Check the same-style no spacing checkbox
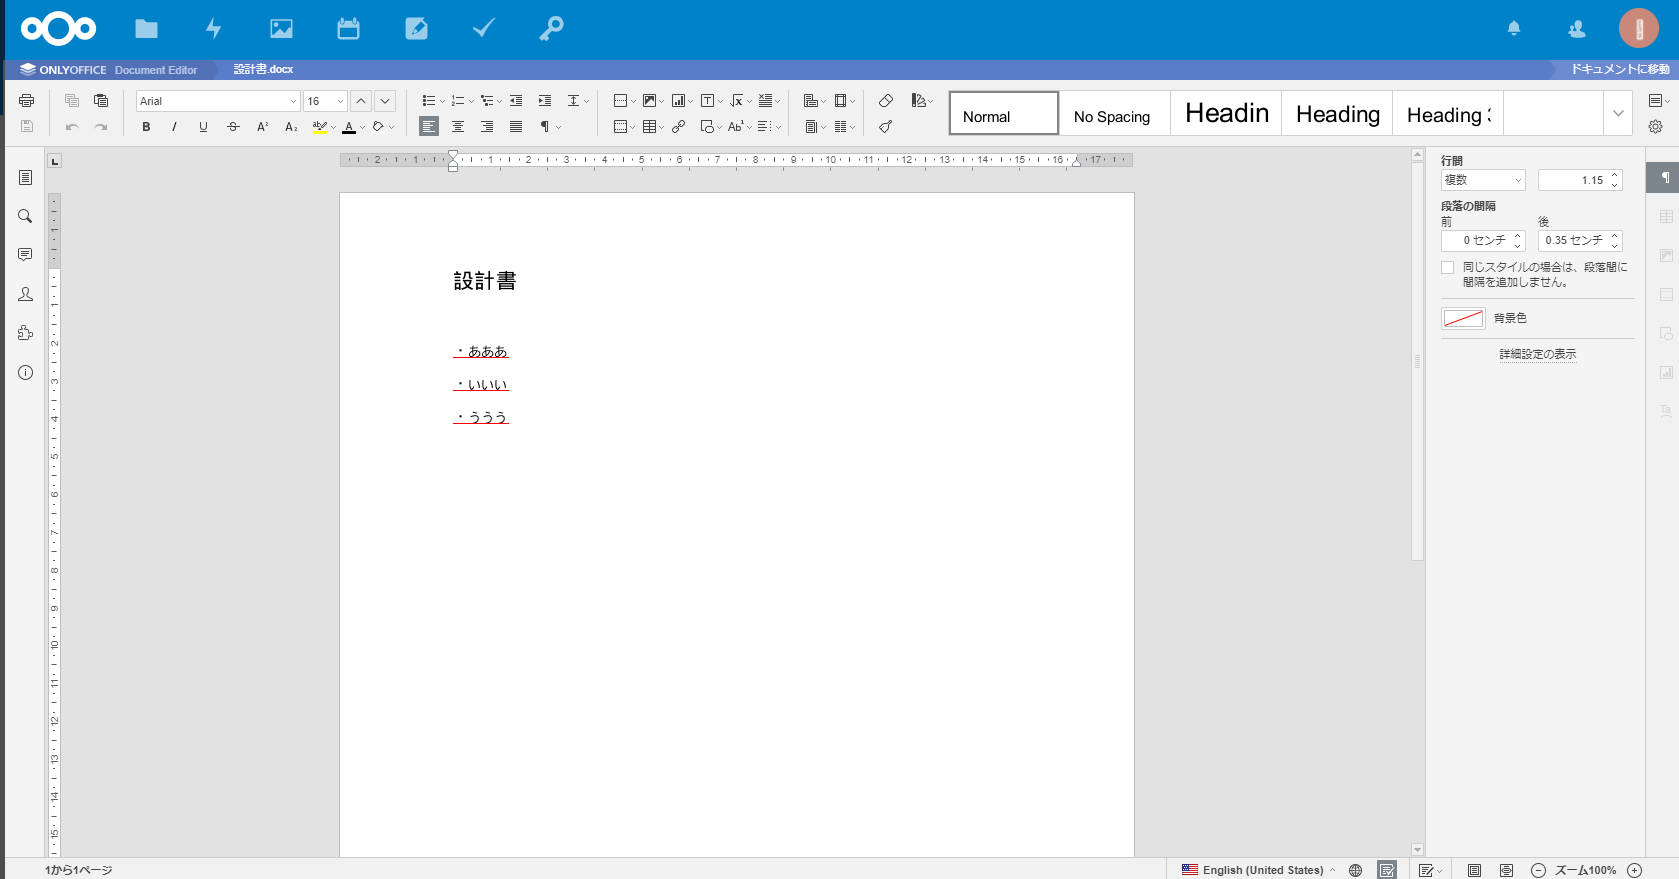The width and height of the screenshot is (1679, 879). tap(1447, 267)
